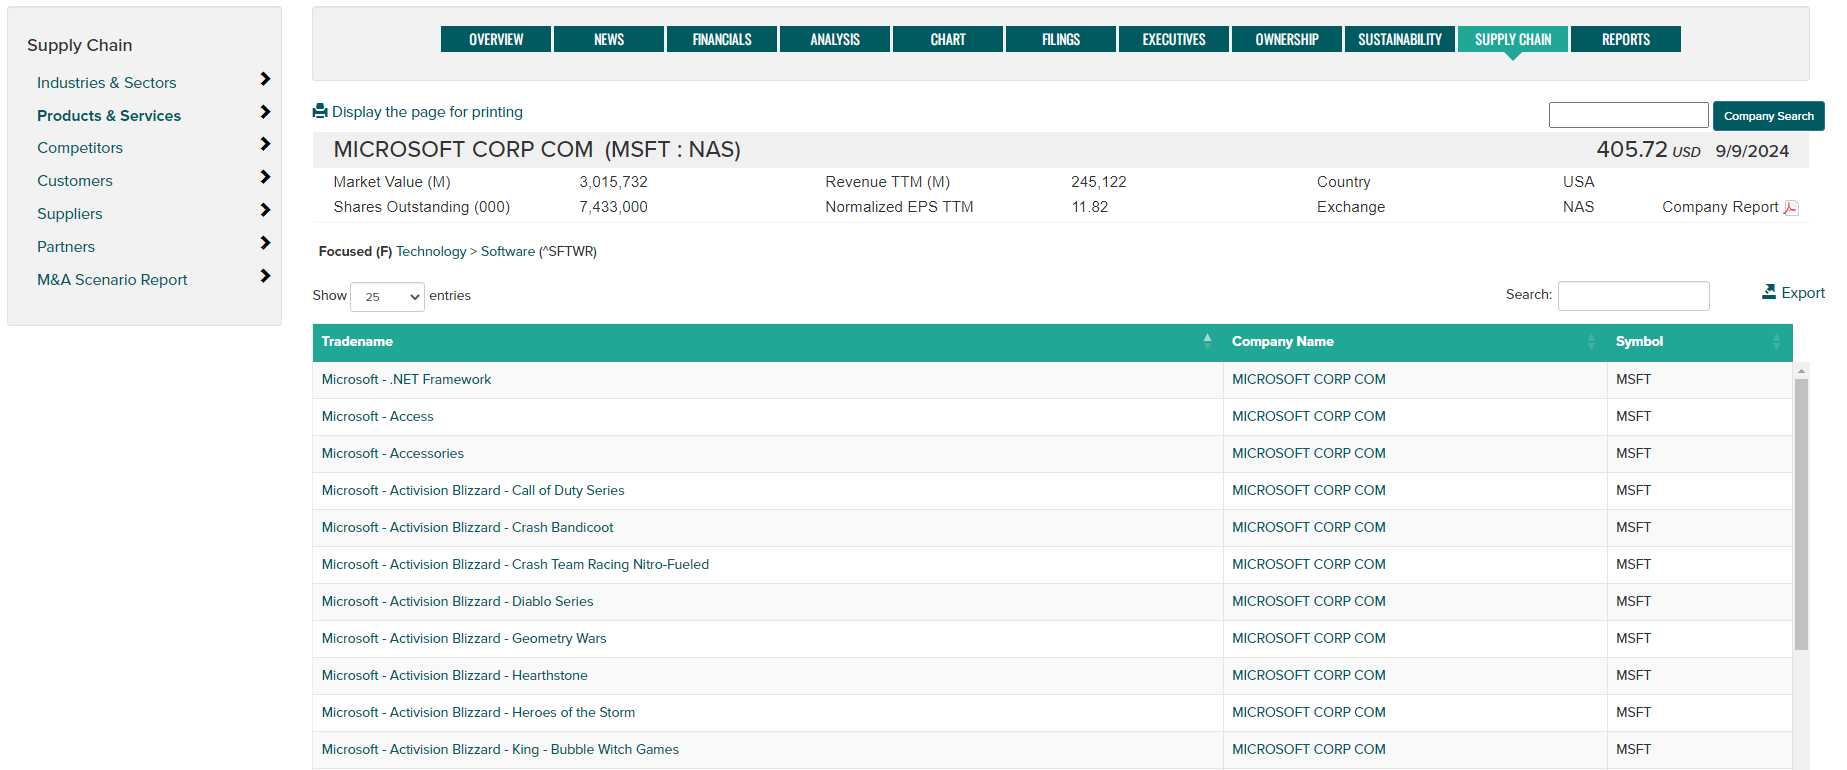1847x770 pixels.
Task: Focus the table Search input field
Action: [1633, 296]
